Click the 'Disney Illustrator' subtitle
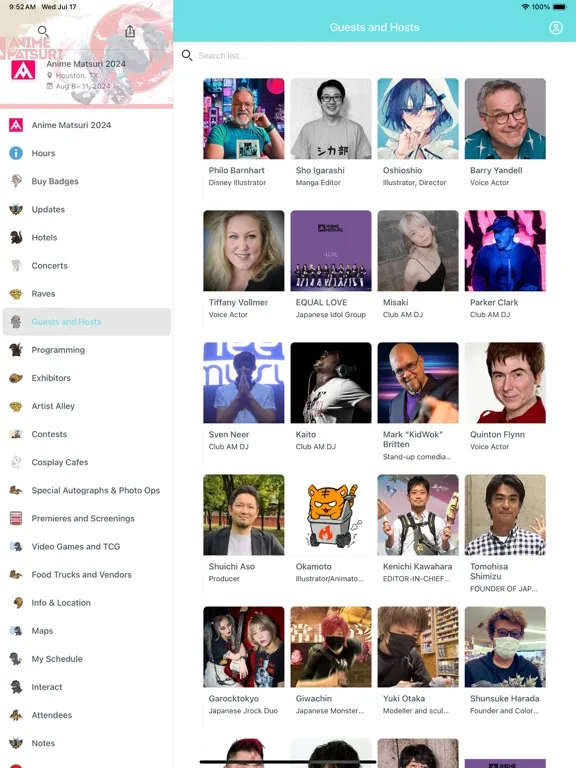The image size is (576, 768). 237,183
